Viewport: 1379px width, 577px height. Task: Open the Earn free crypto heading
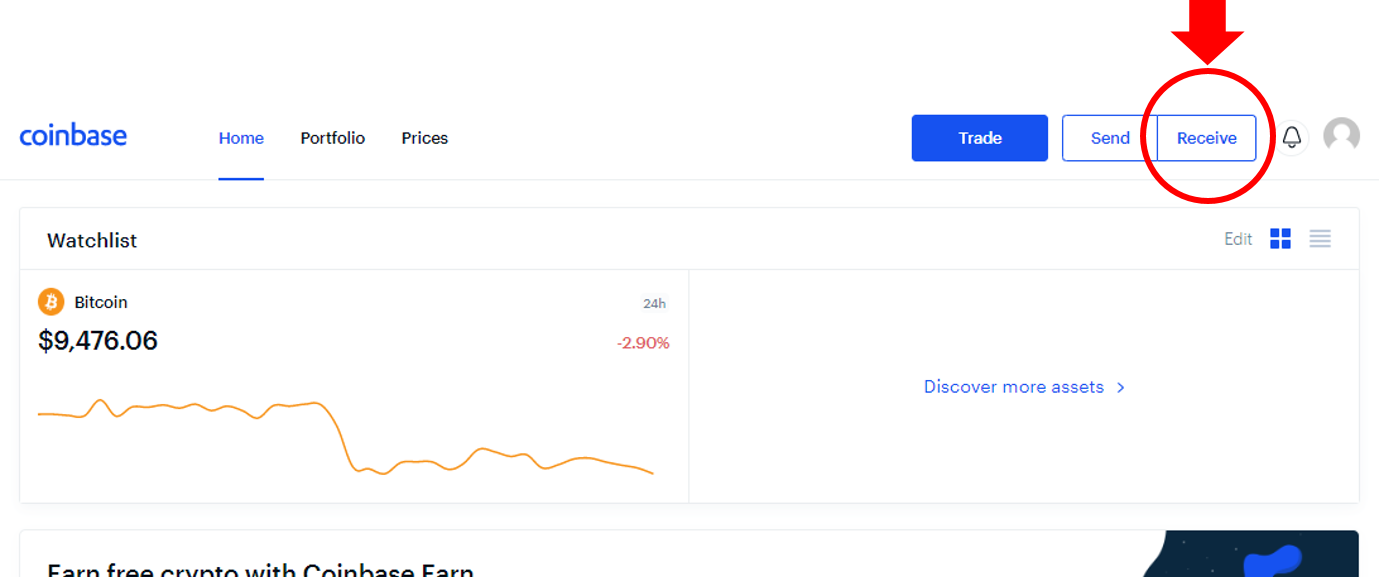coord(260,569)
